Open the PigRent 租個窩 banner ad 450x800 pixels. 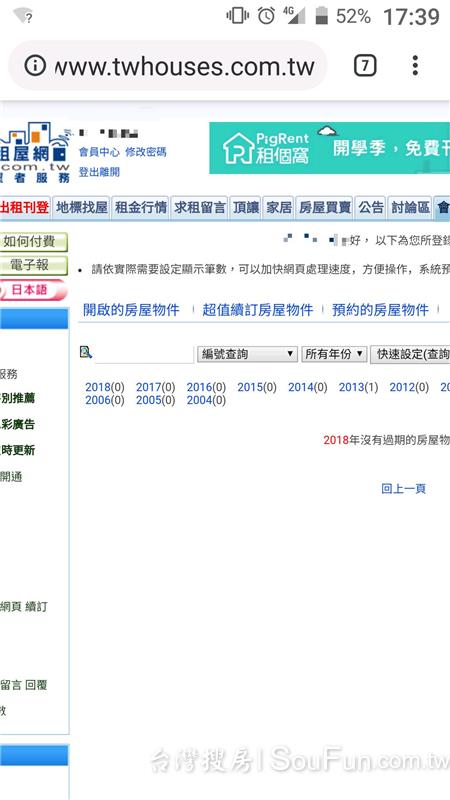[x=330, y=148]
